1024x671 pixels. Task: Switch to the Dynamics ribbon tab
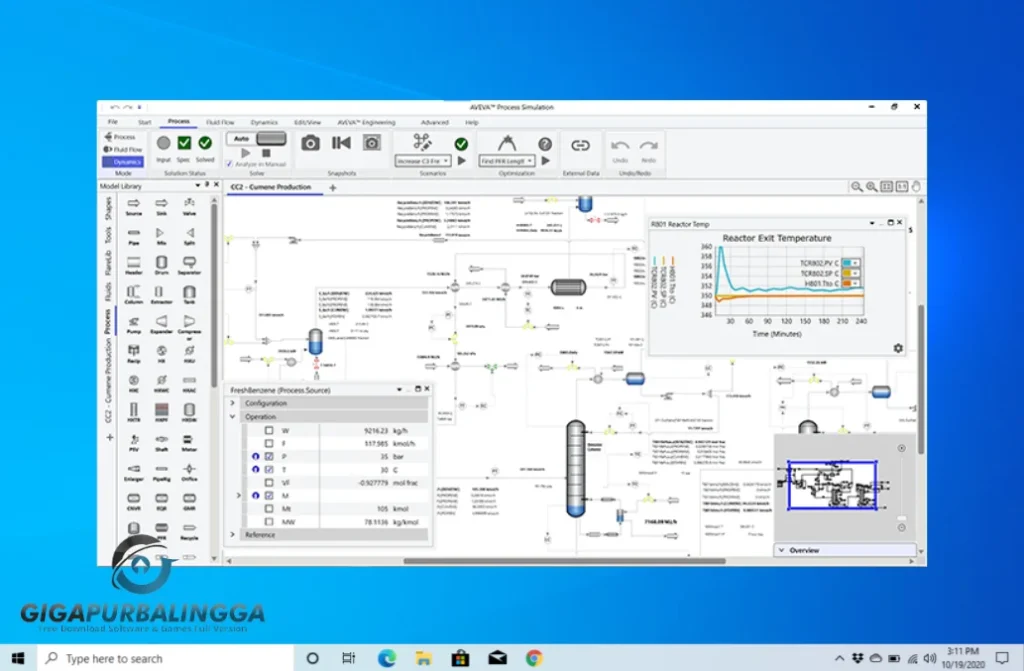(263, 122)
